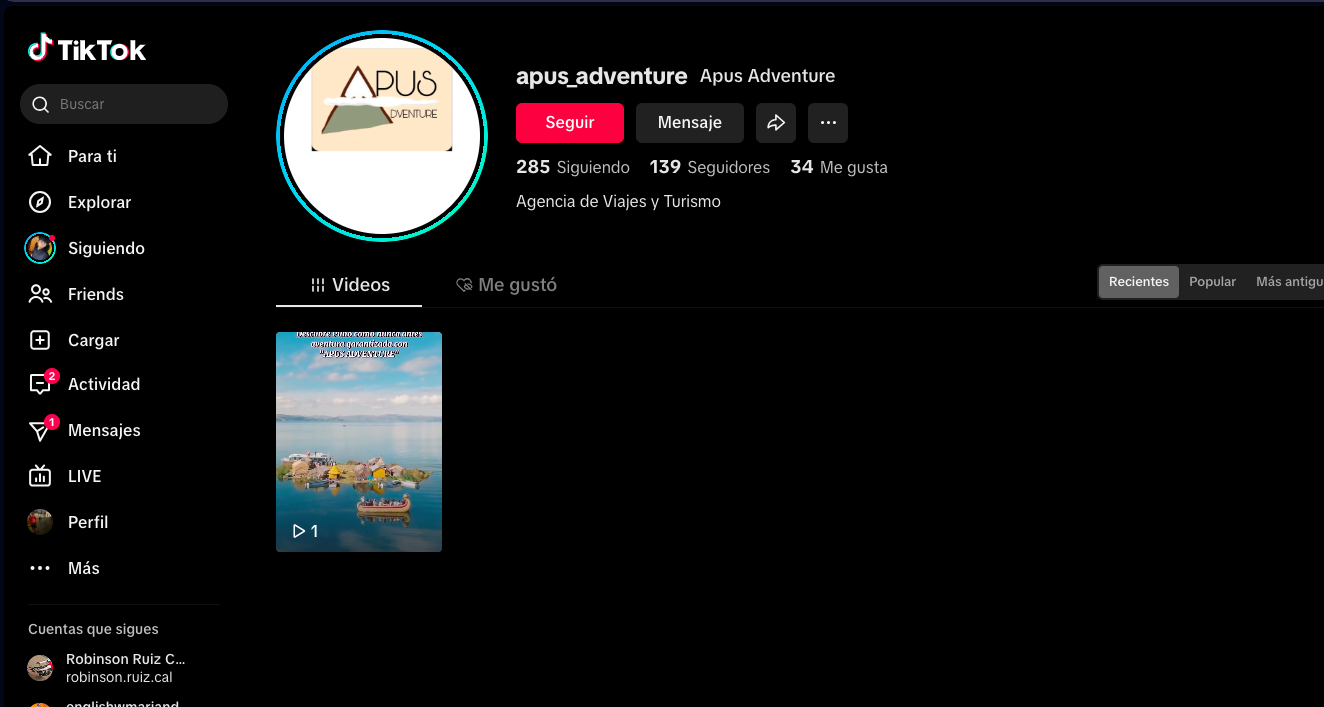Open the Apus Adventure lake video
The width and height of the screenshot is (1324, 707).
[359, 442]
